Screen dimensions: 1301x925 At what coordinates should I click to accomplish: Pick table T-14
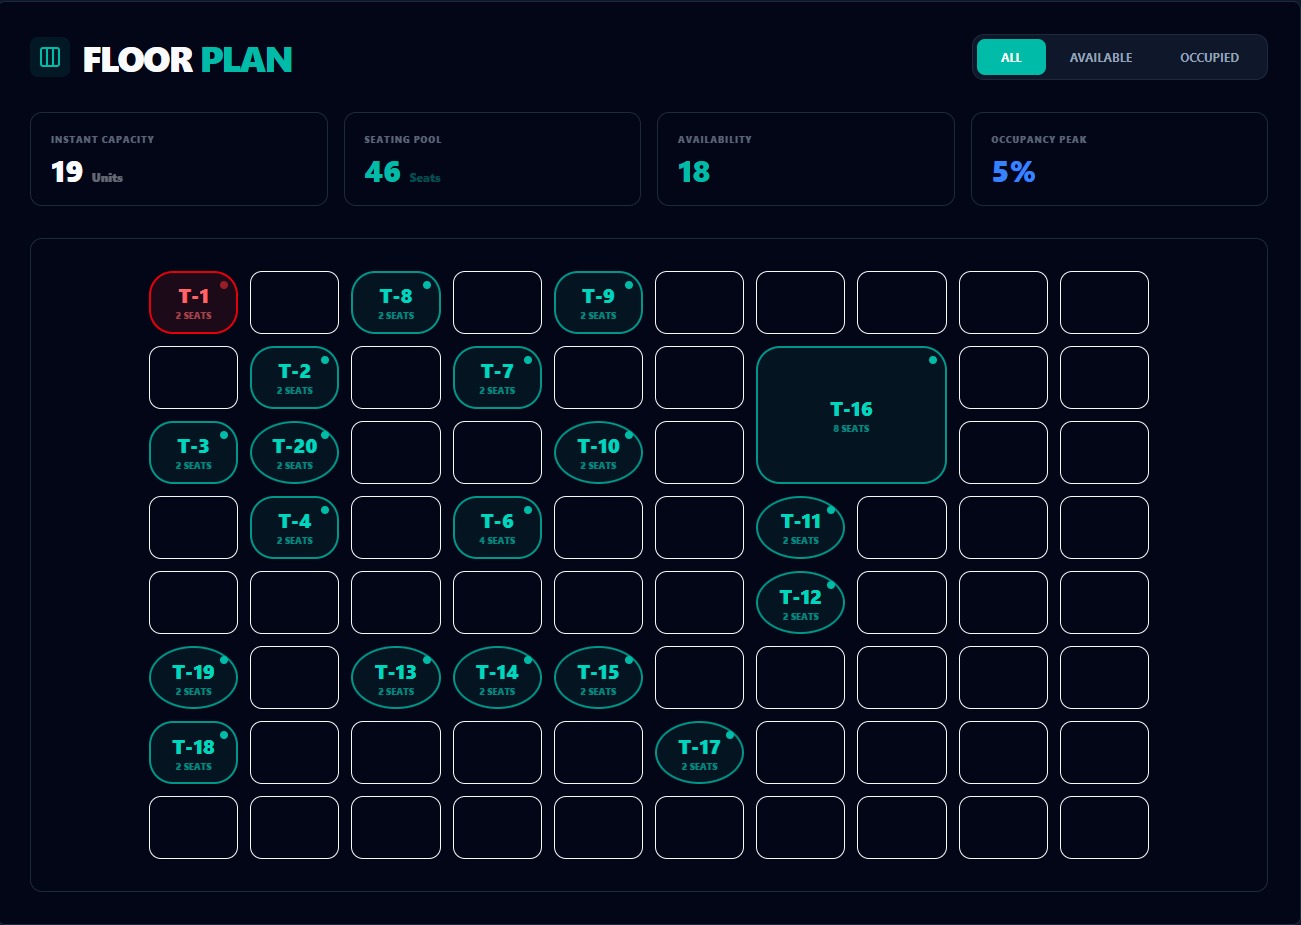[x=497, y=677]
